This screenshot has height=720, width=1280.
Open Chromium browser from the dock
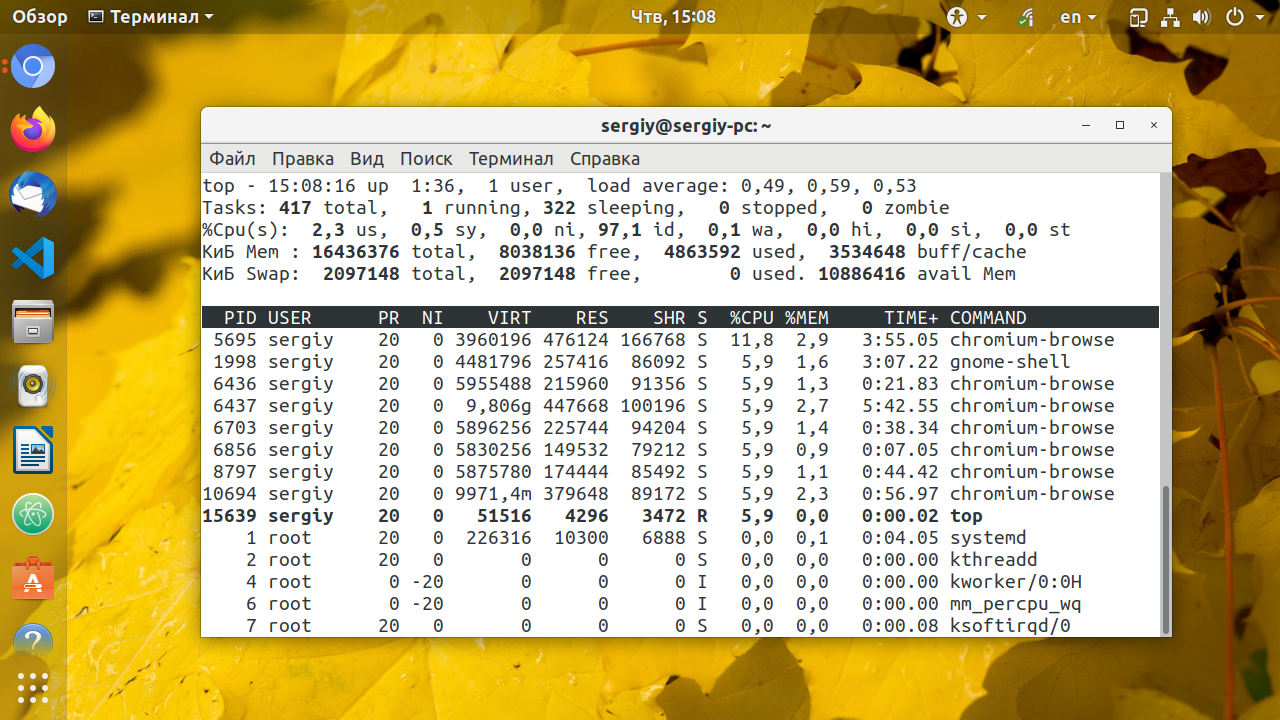click(33, 67)
